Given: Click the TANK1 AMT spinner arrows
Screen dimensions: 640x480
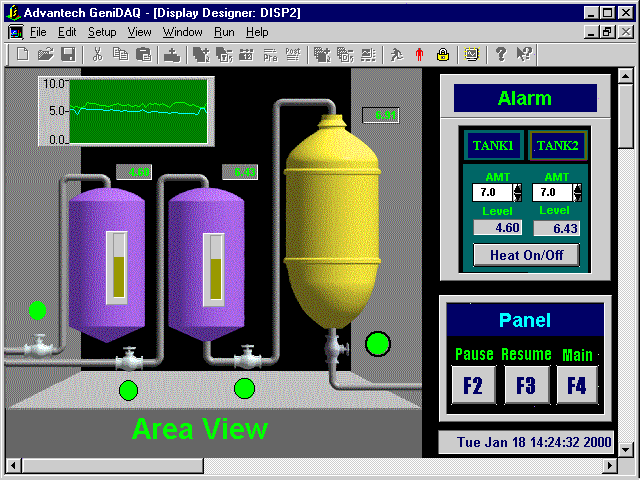Looking at the screenshot, I should [x=517, y=191].
